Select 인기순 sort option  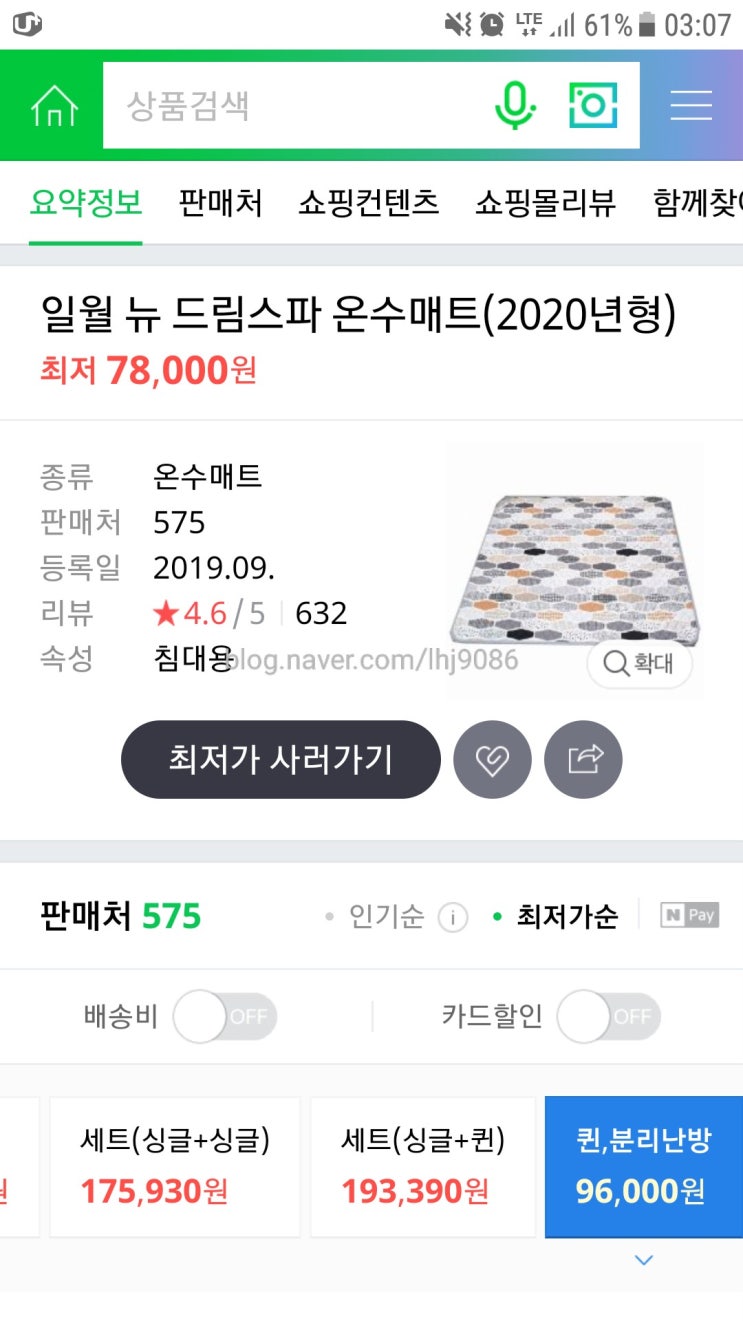click(386, 916)
